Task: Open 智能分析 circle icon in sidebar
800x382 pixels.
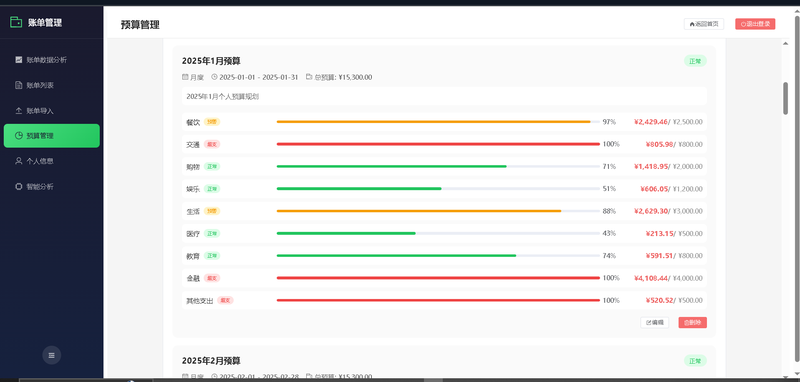Action: click(x=18, y=187)
